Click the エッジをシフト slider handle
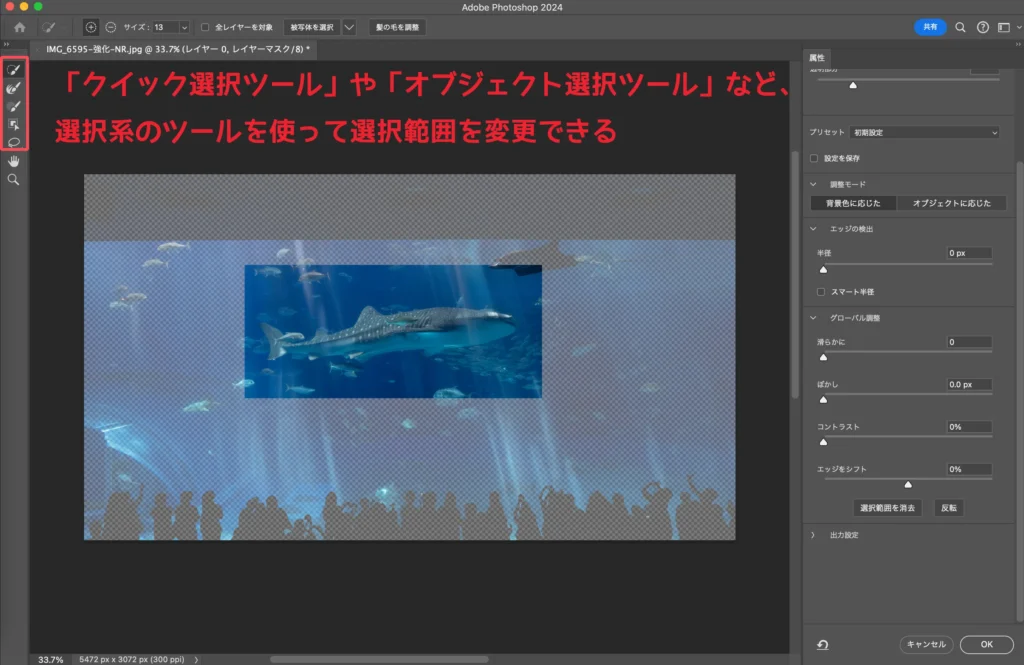 point(908,483)
